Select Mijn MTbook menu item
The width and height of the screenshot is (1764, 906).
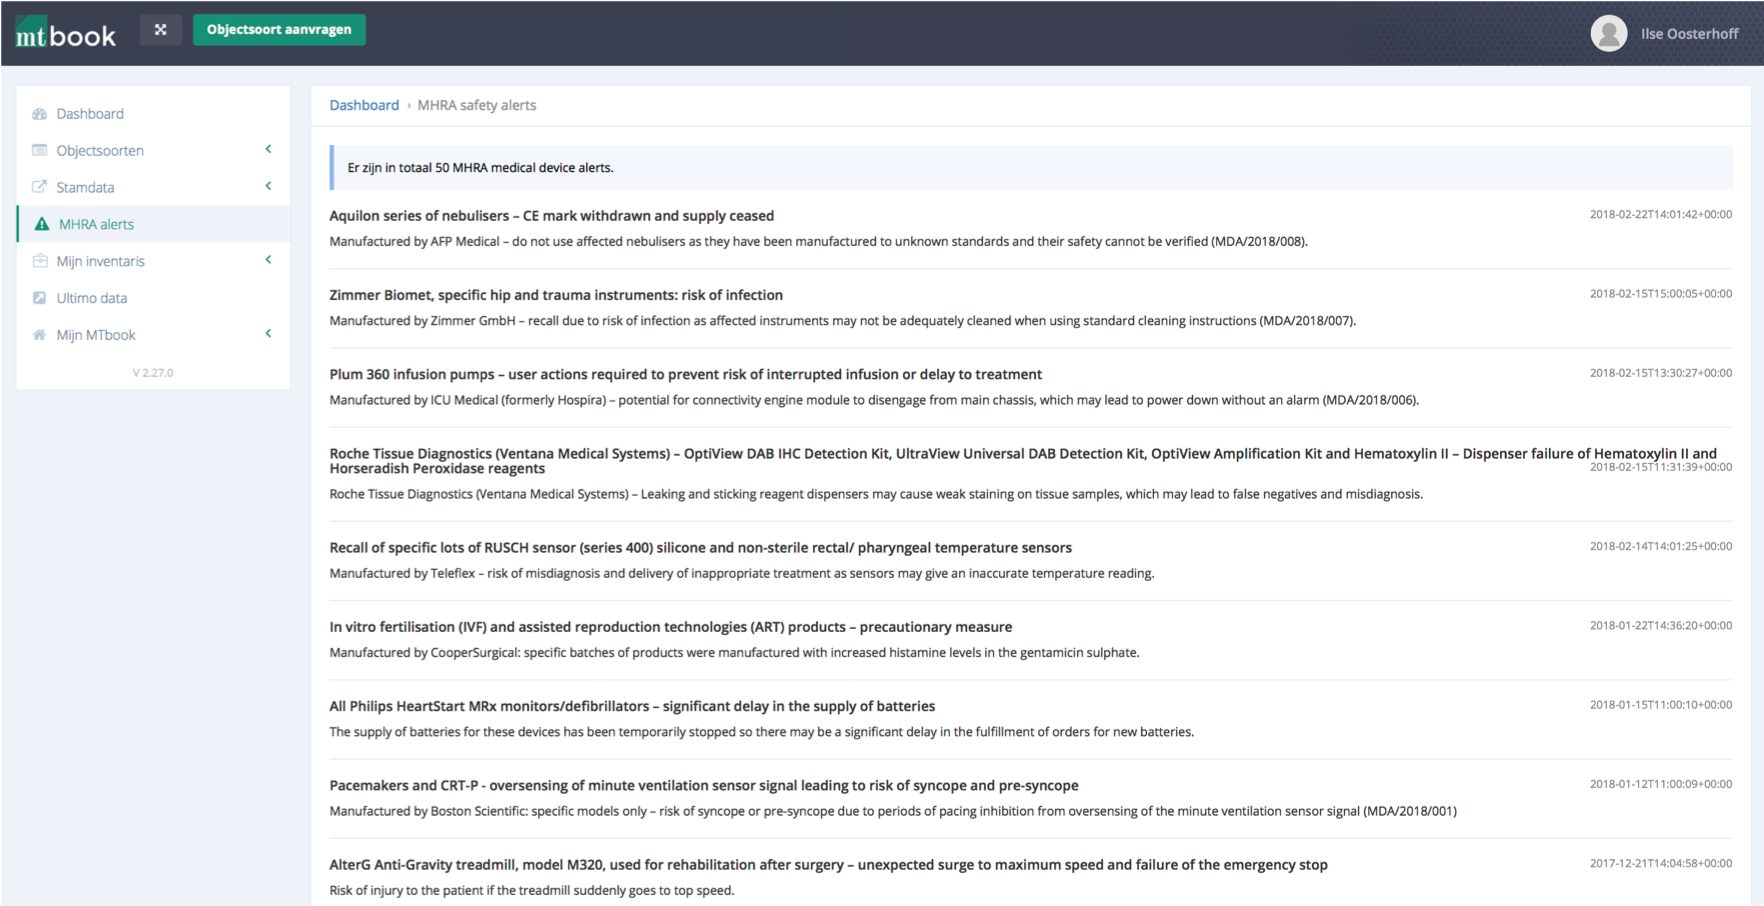pos(96,335)
